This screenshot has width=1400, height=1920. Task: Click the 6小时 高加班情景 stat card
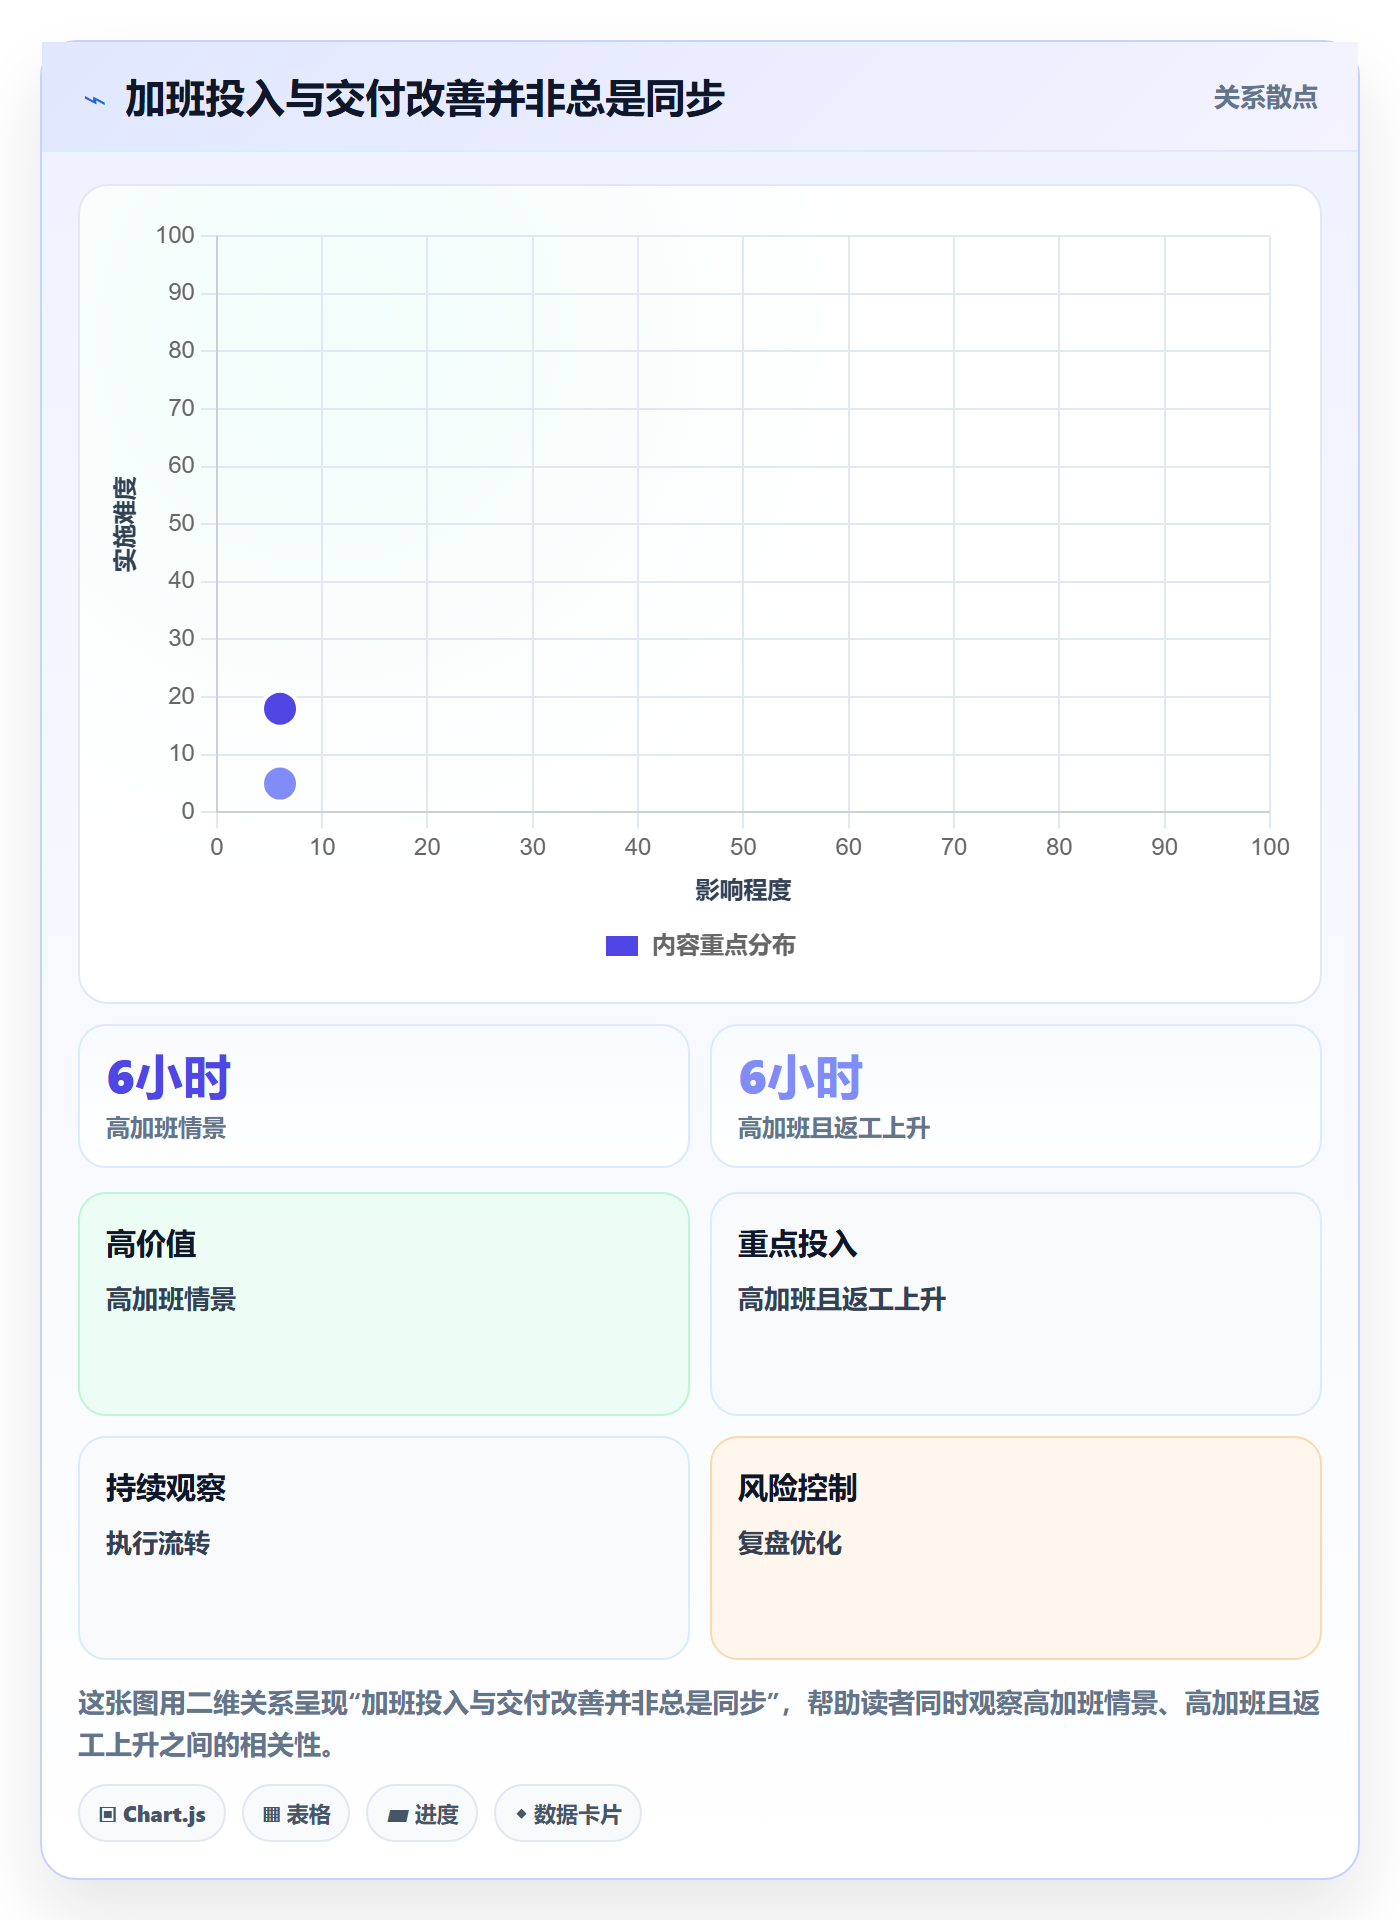coord(384,1096)
